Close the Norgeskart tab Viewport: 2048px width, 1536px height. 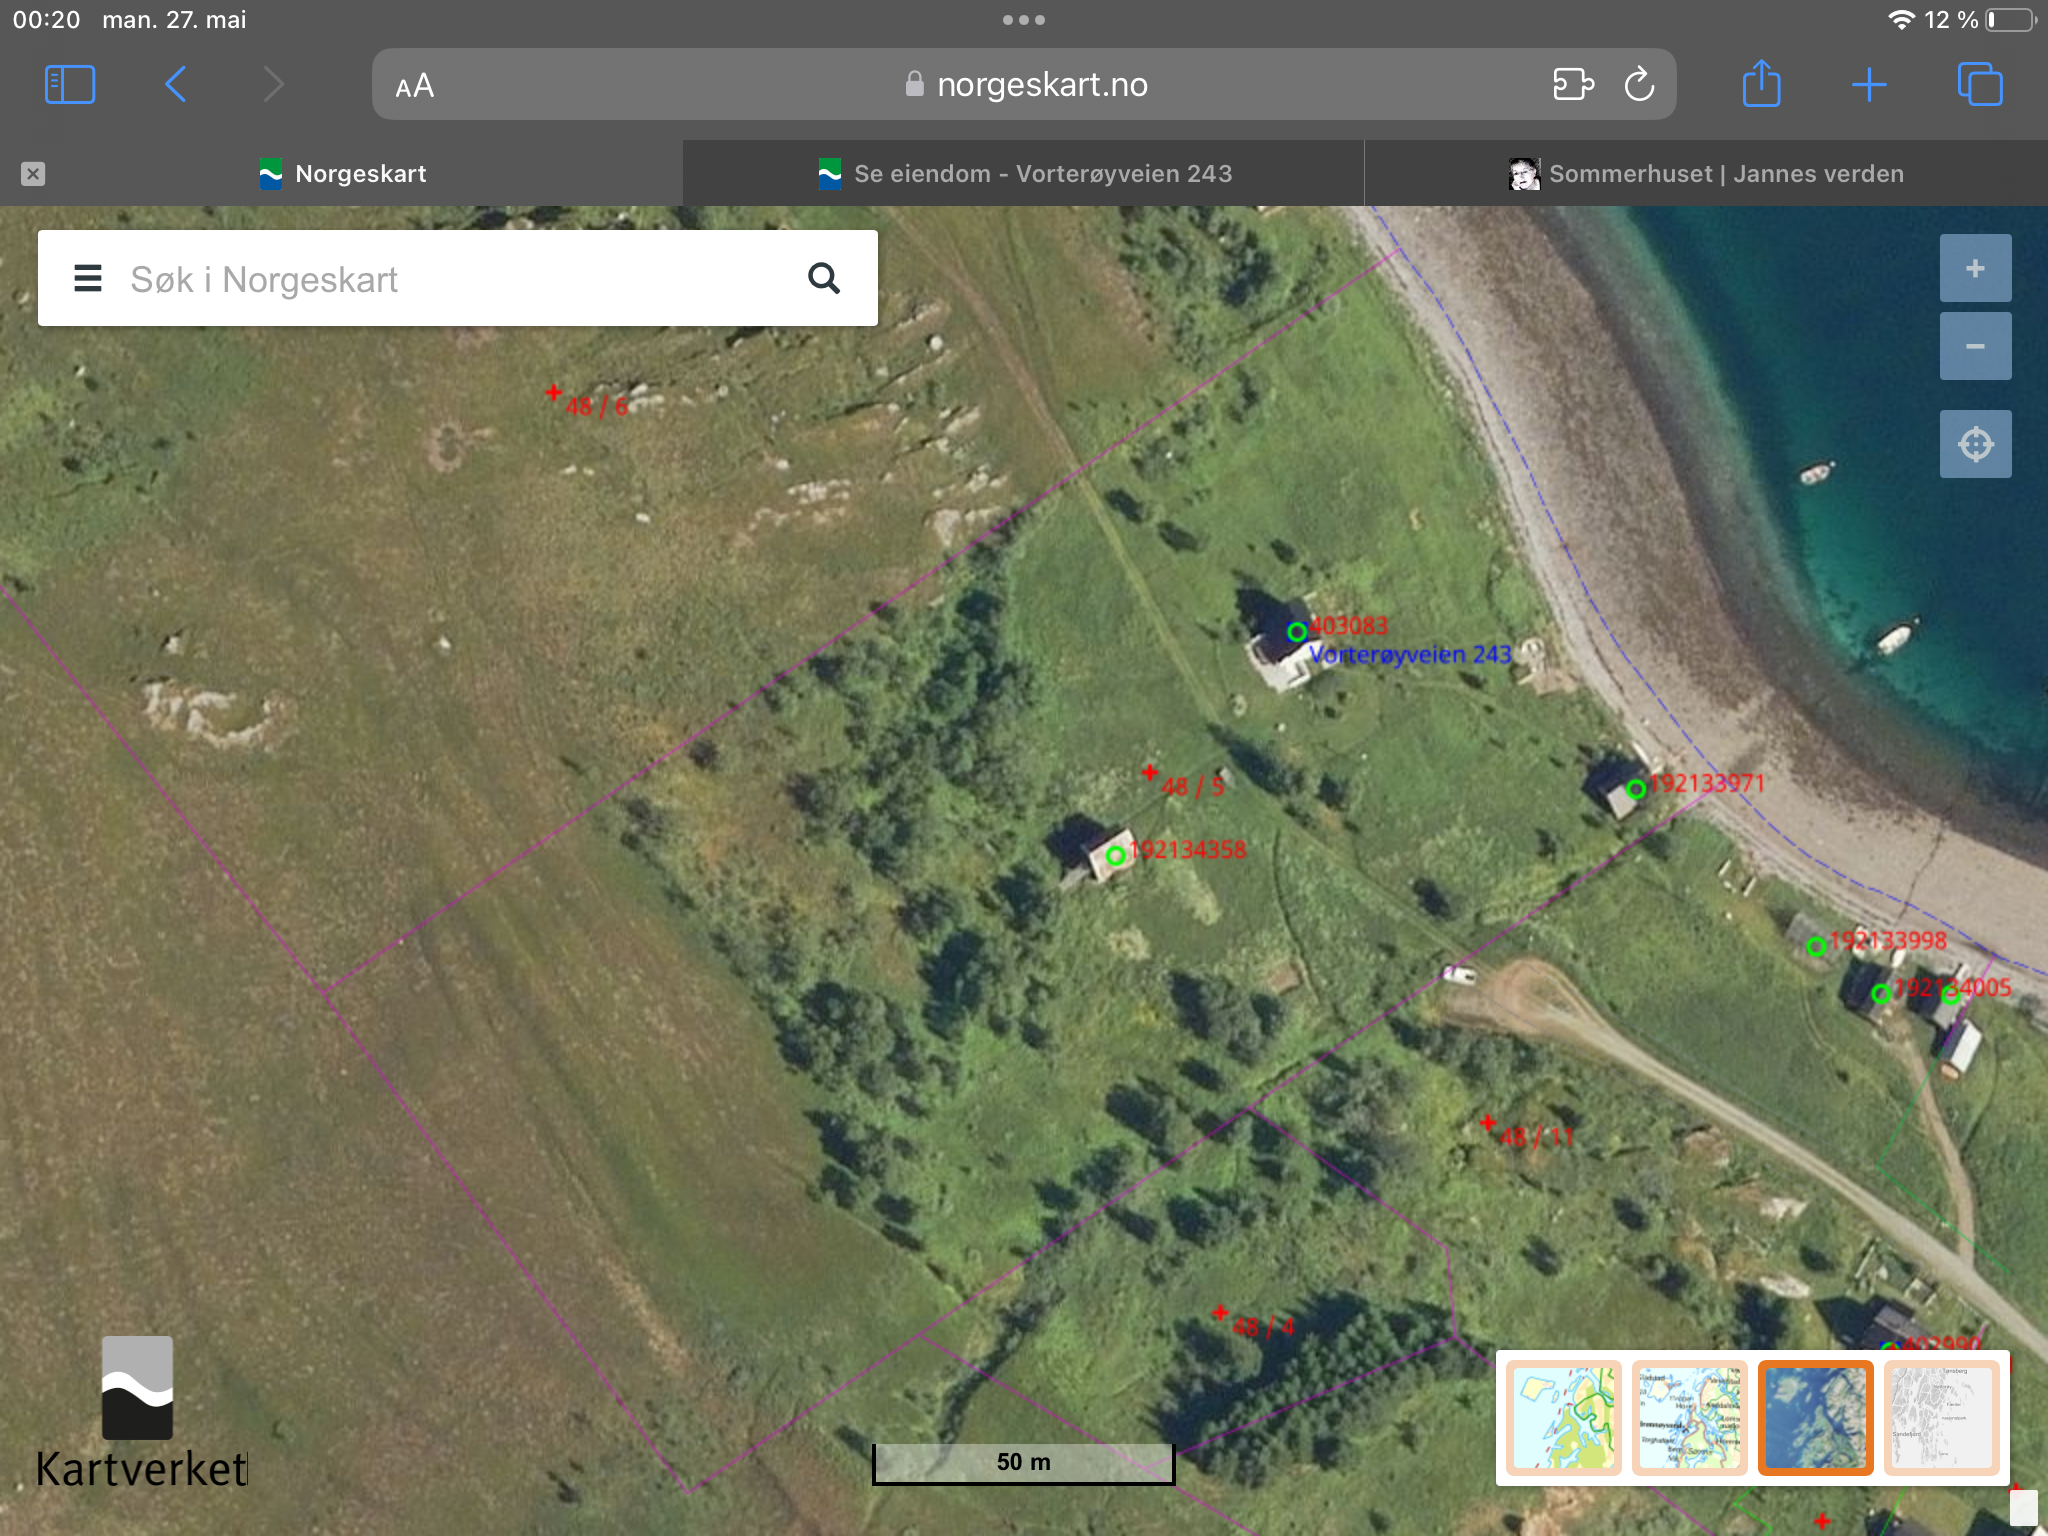click(x=33, y=174)
